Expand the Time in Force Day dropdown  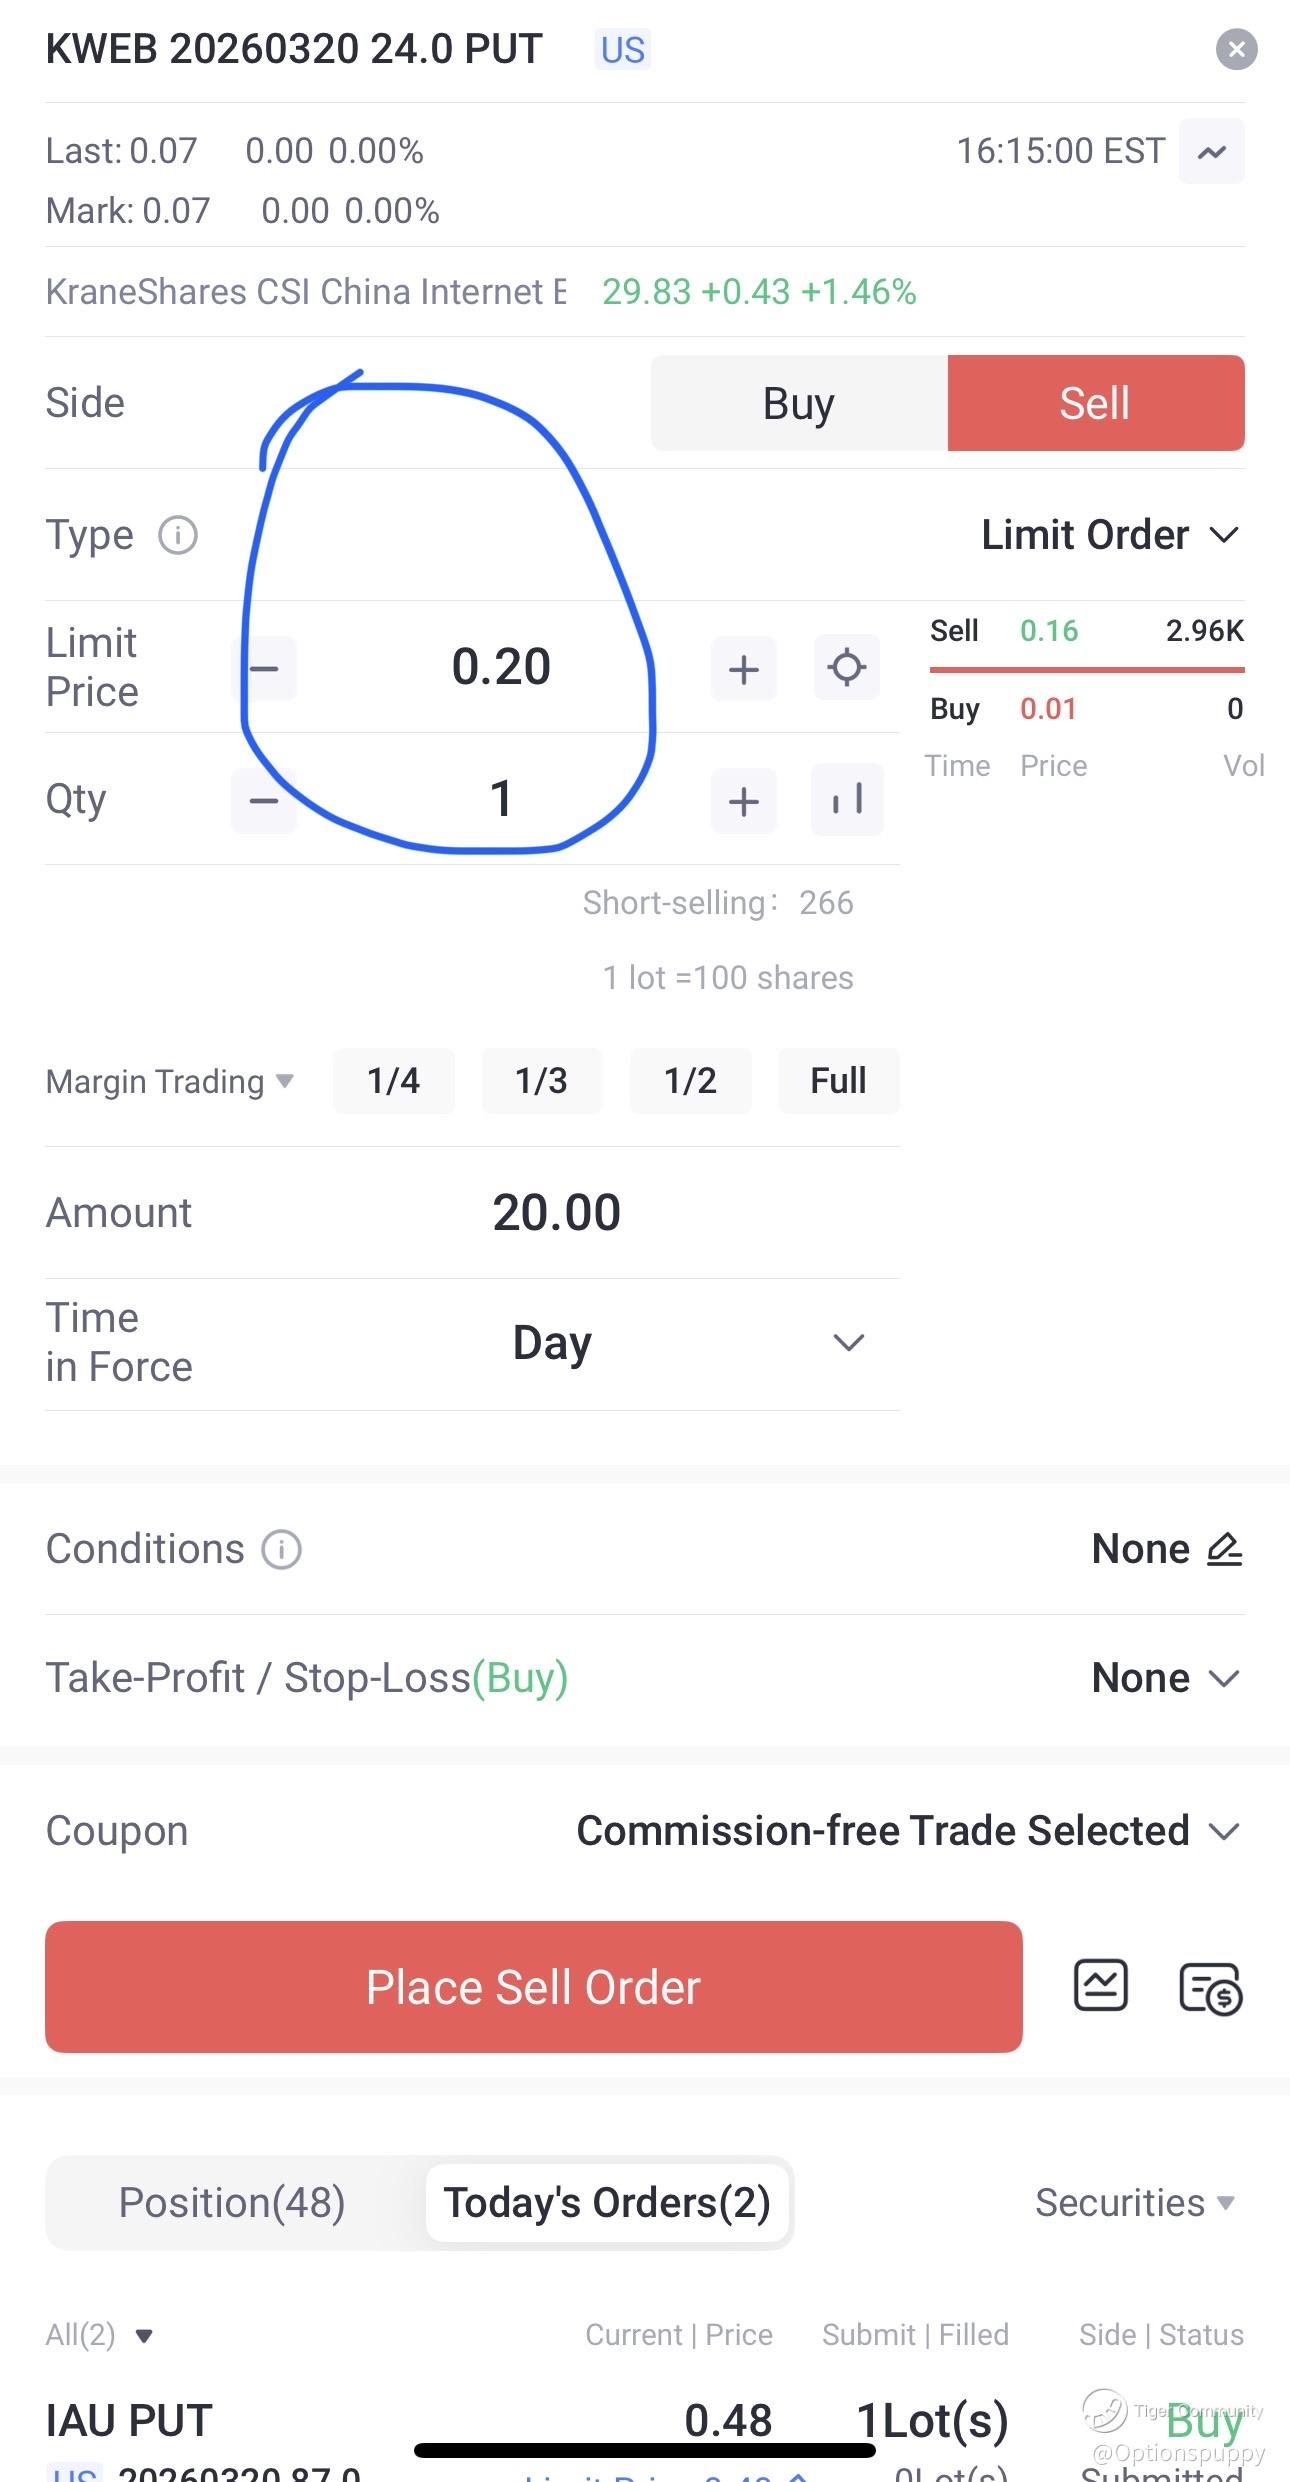(848, 1342)
